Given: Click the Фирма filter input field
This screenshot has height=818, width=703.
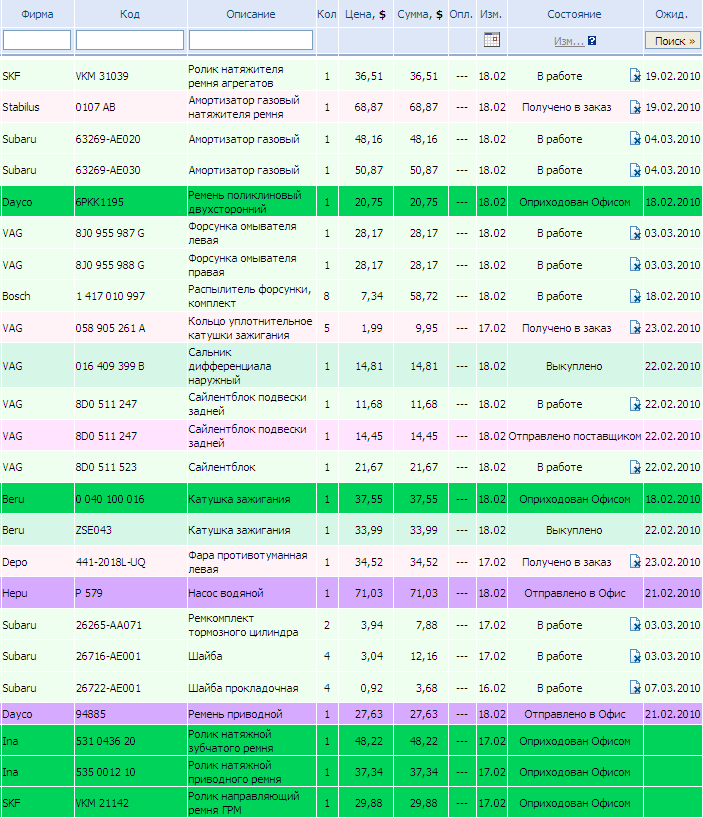Looking at the screenshot, I should 37,40.
